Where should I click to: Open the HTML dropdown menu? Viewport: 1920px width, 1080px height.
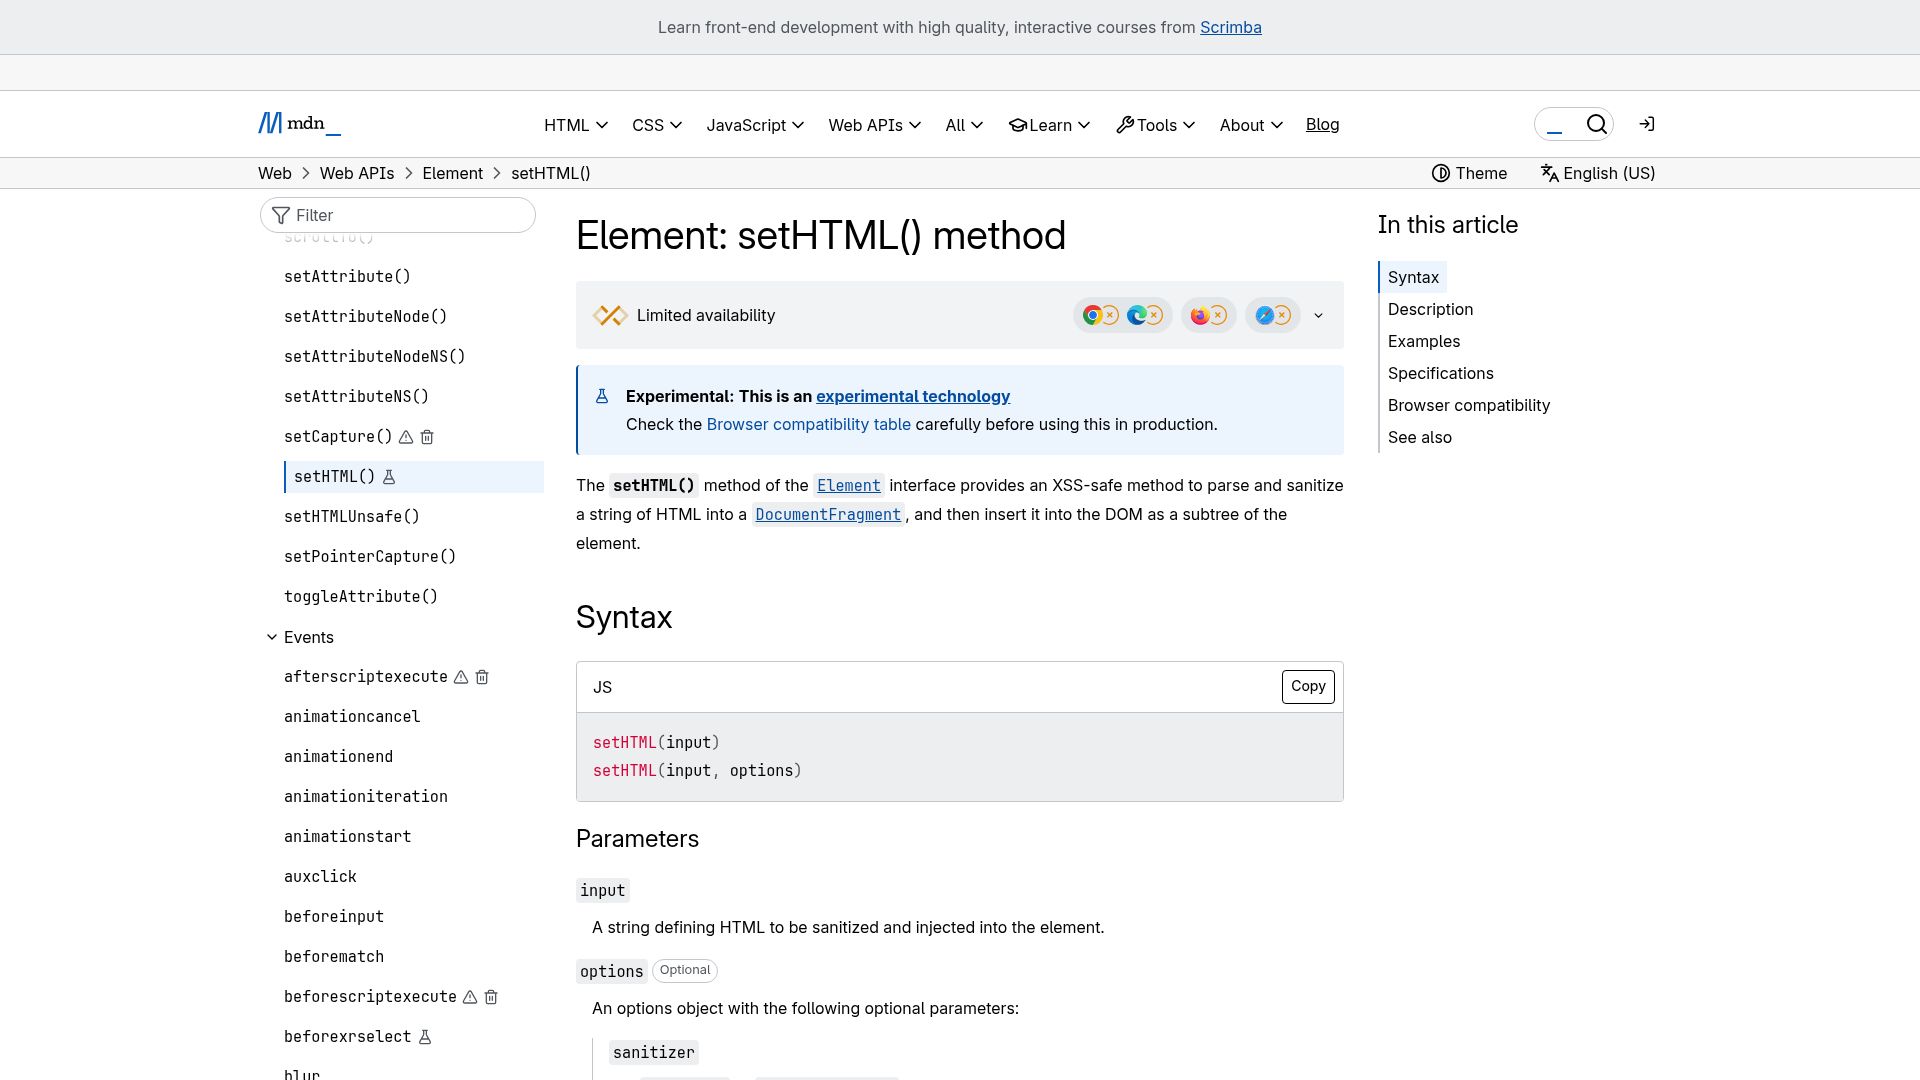tap(576, 125)
